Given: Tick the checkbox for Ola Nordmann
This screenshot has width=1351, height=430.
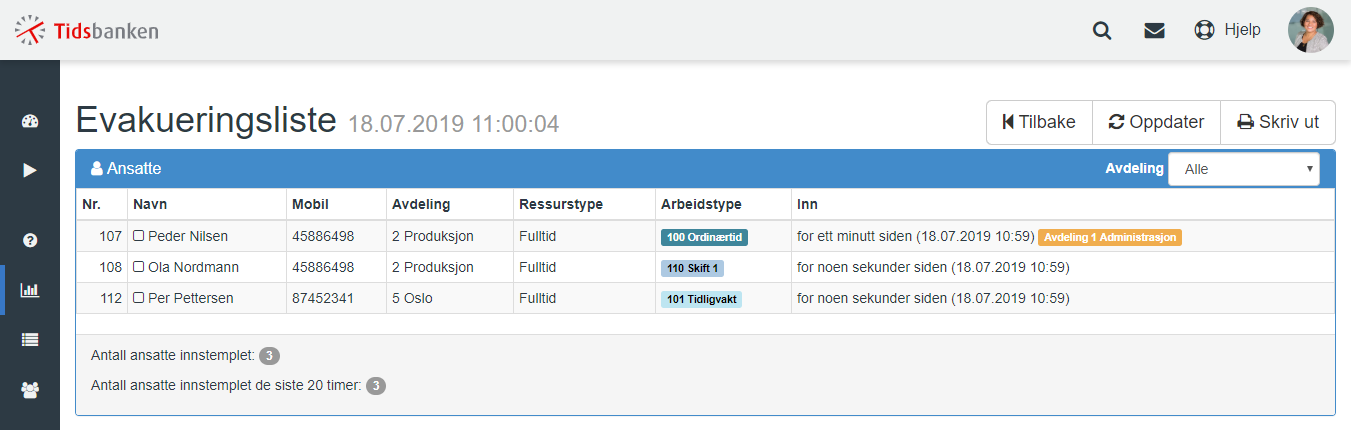Looking at the screenshot, I should [x=139, y=268].
